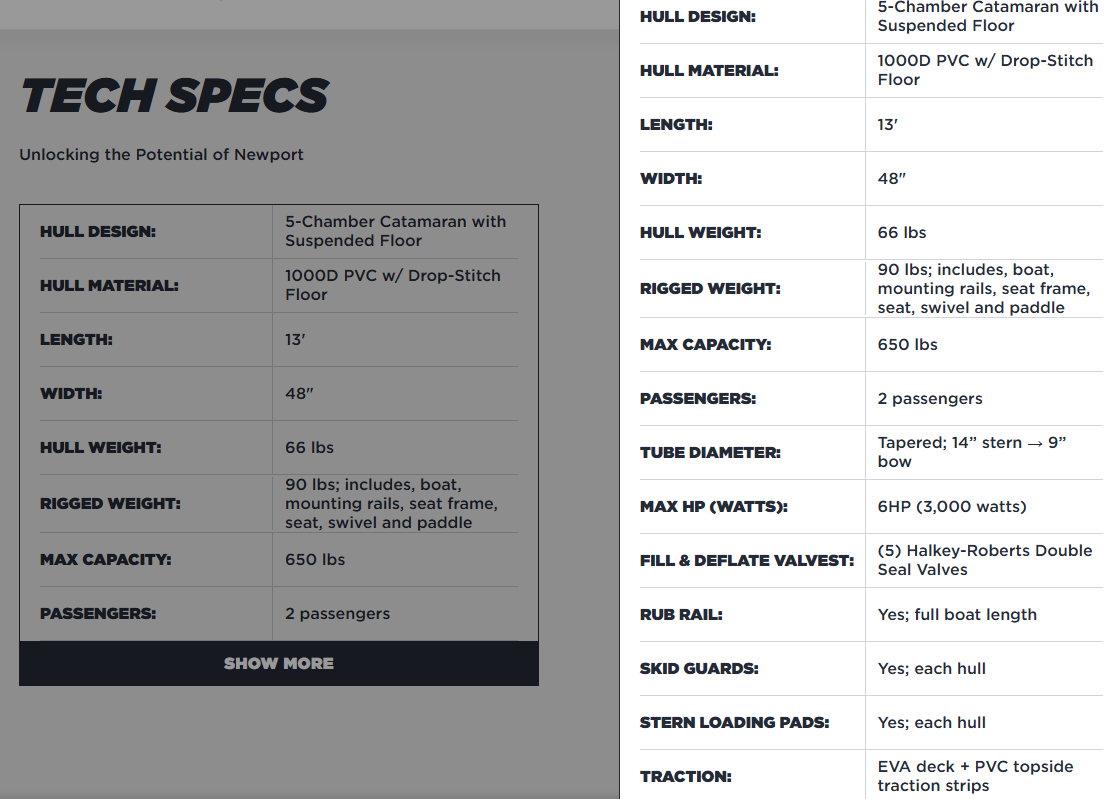Select the EVA deck traction strips value
This screenshot has width=1115, height=799.
(975, 776)
